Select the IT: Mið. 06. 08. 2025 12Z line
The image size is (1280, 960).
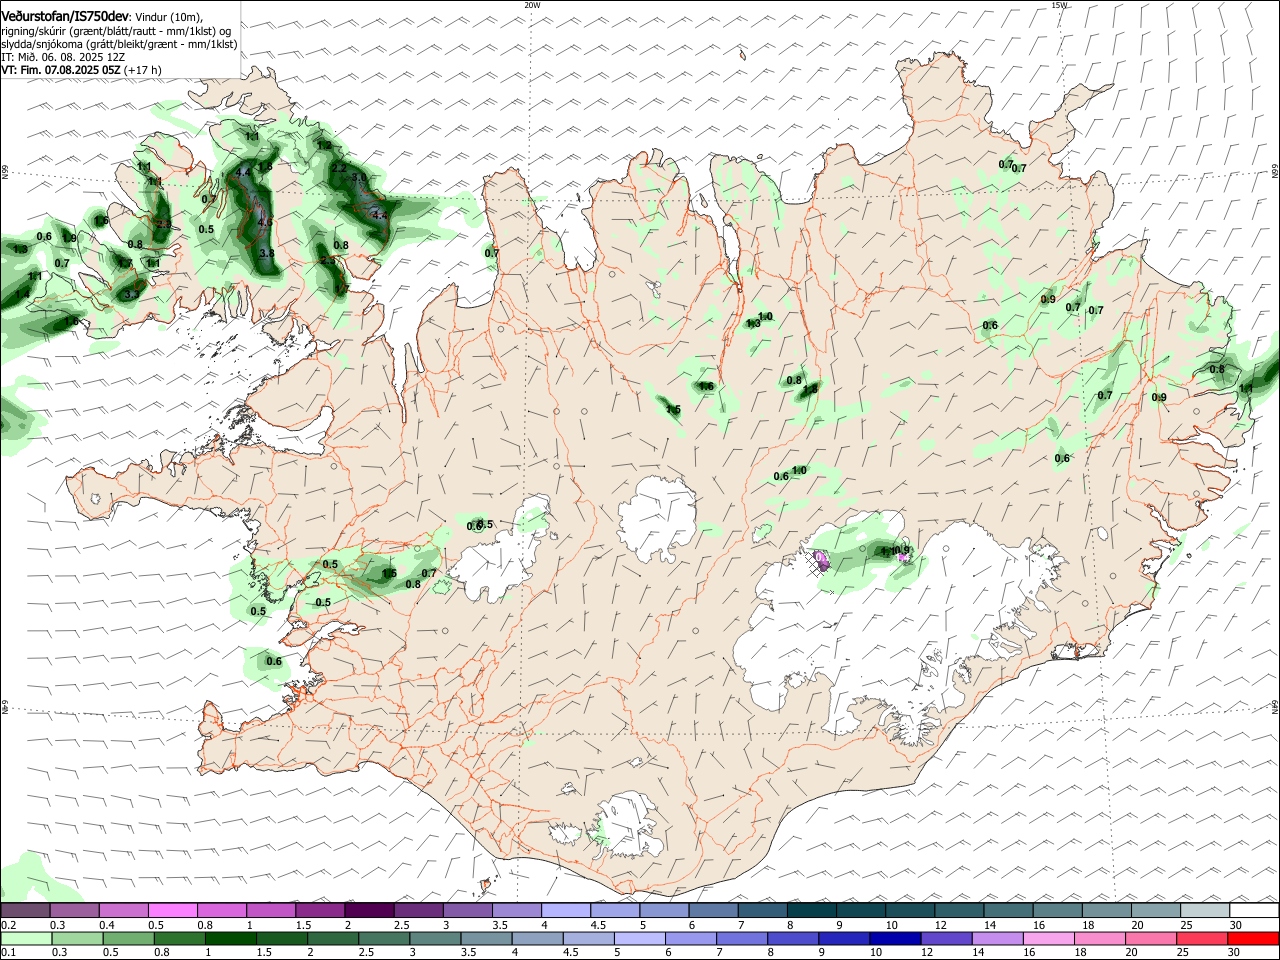[63, 57]
